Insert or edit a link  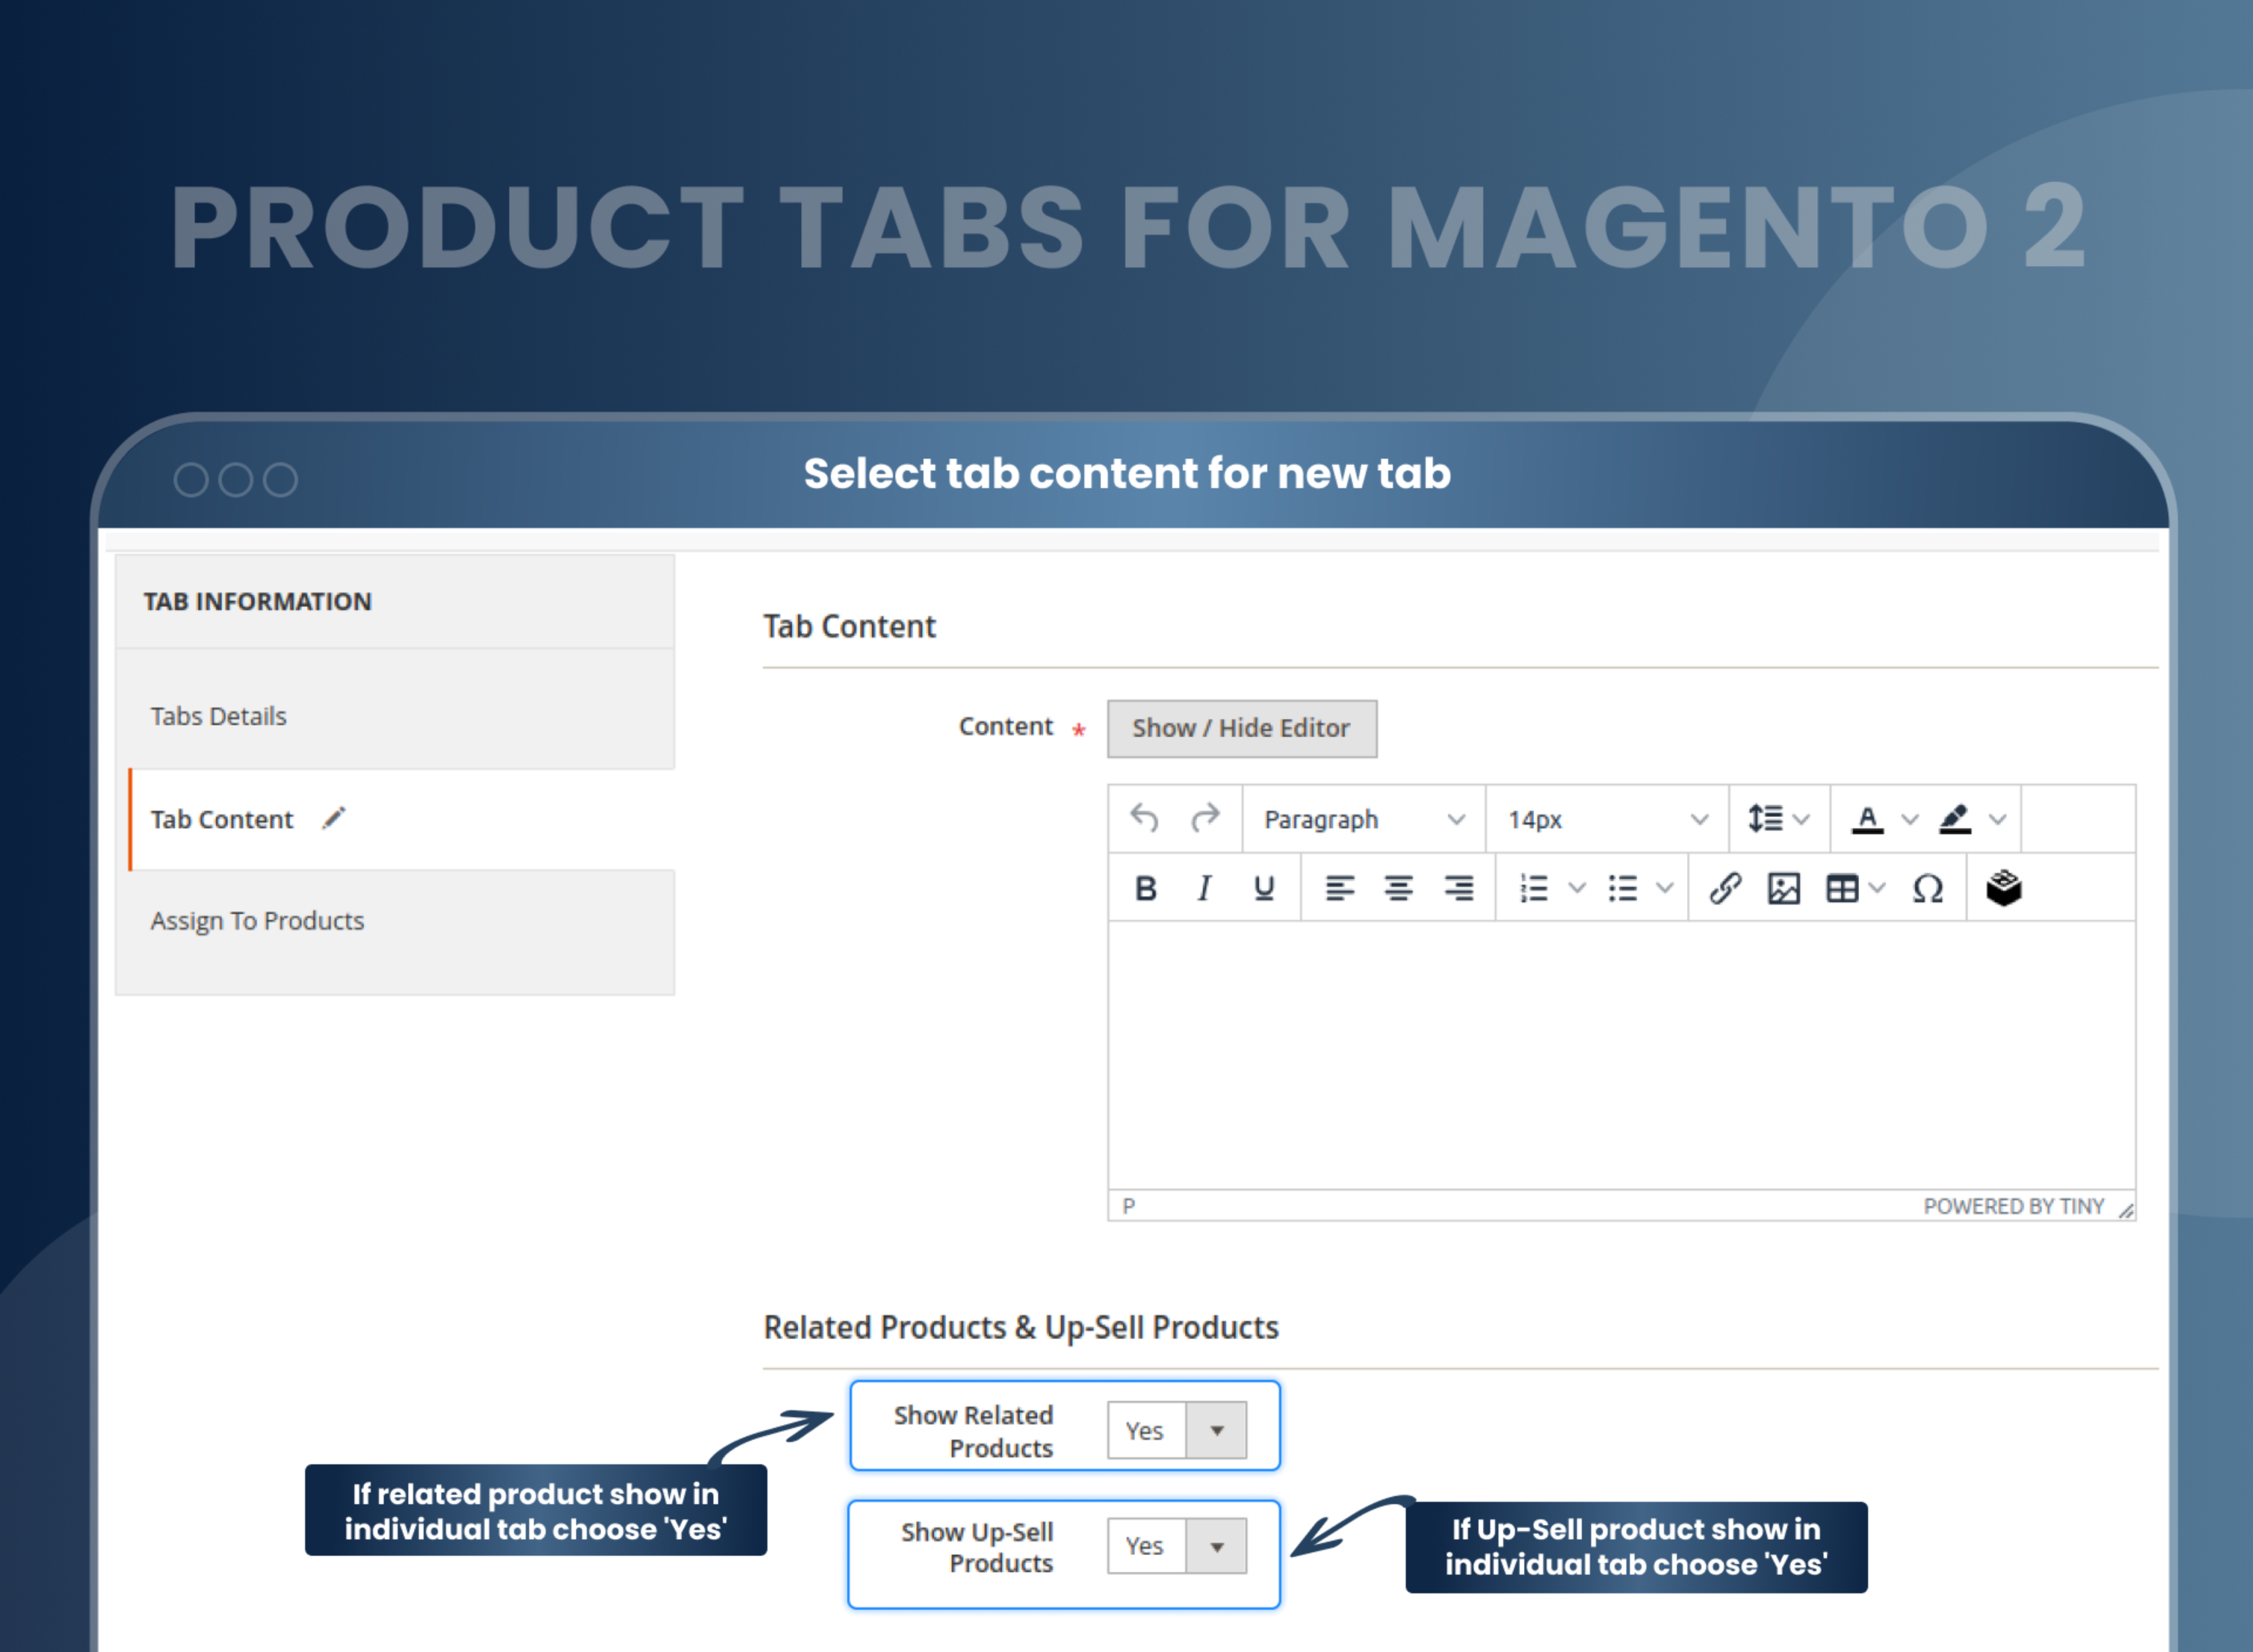(1726, 888)
